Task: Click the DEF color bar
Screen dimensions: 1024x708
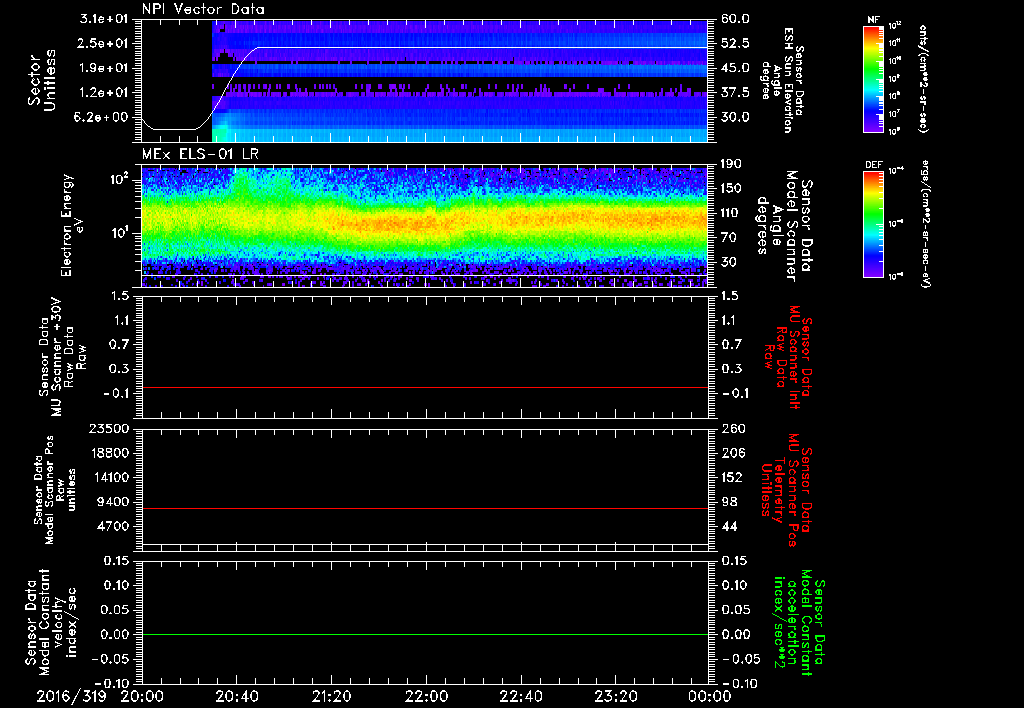Action: [x=873, y=224]
